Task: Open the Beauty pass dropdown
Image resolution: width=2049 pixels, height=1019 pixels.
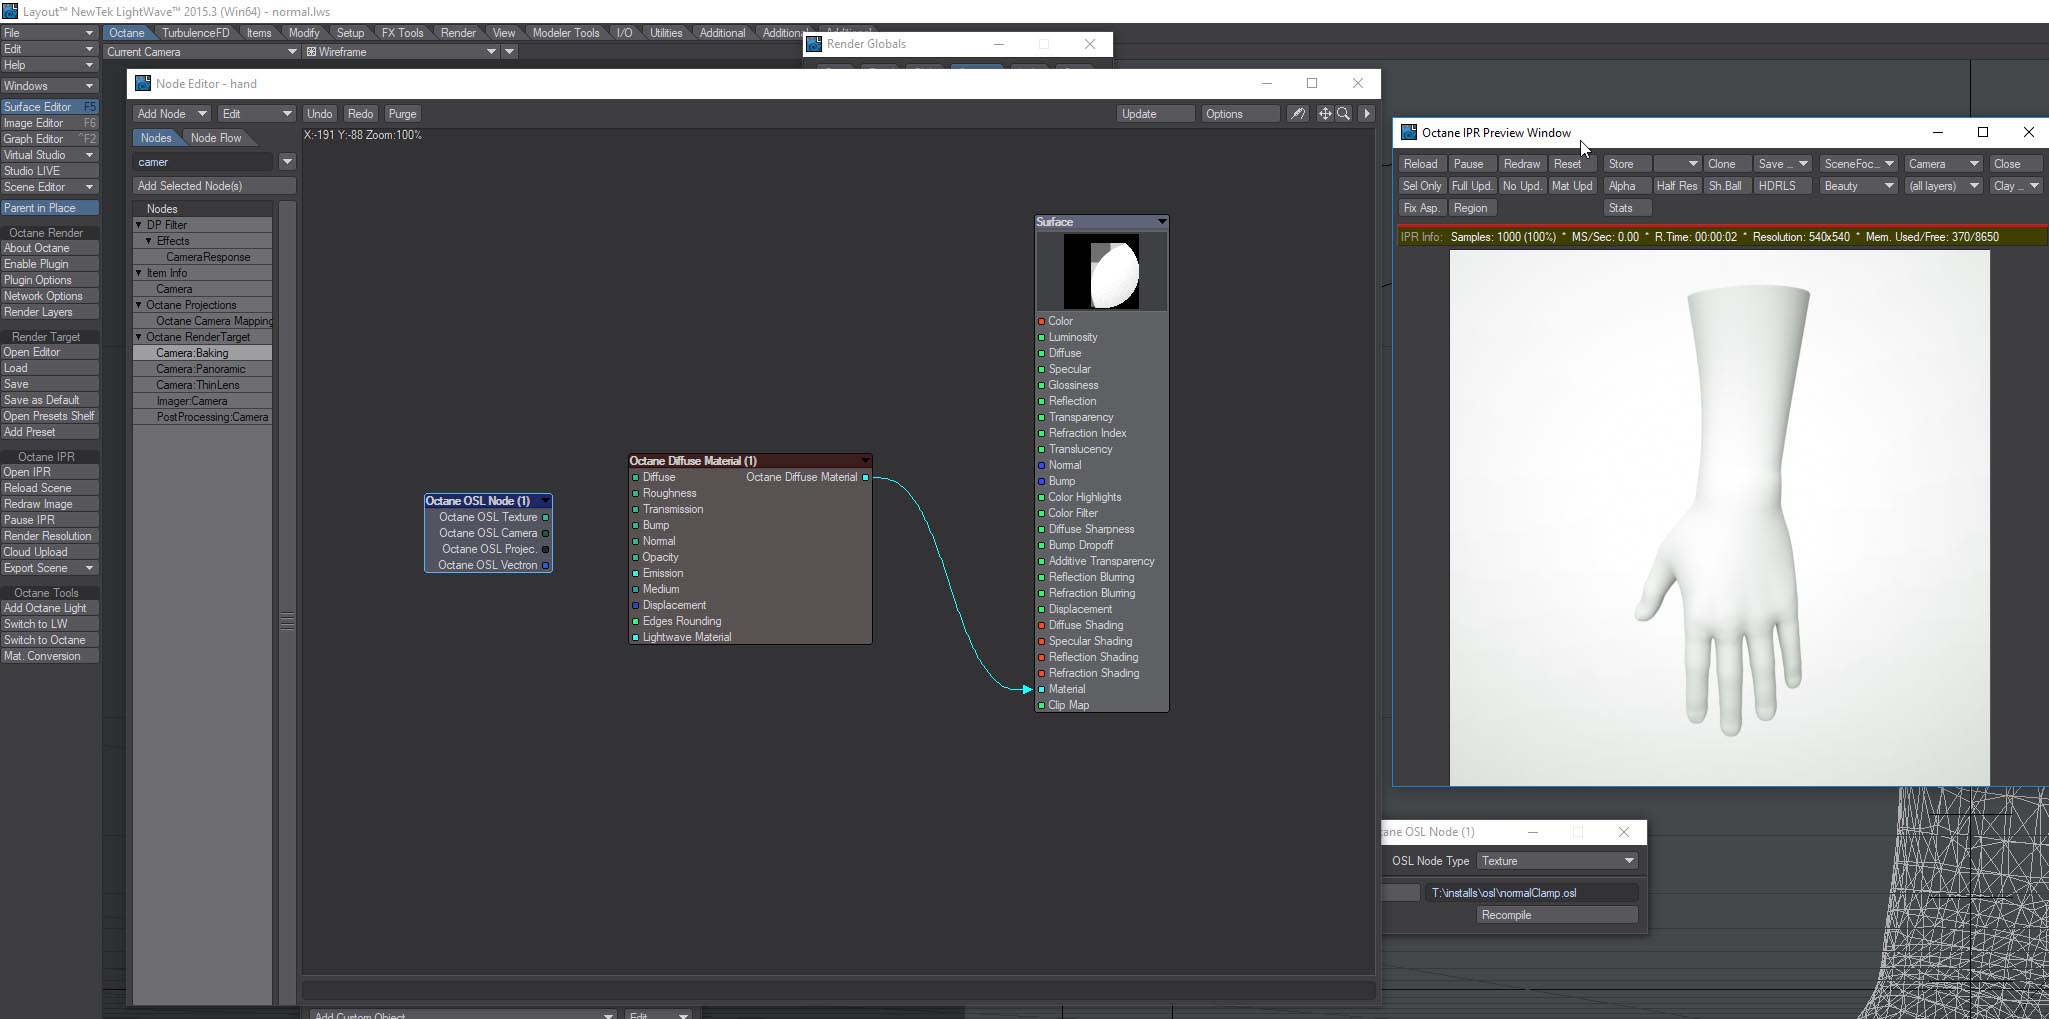Action: [1857, 186]
